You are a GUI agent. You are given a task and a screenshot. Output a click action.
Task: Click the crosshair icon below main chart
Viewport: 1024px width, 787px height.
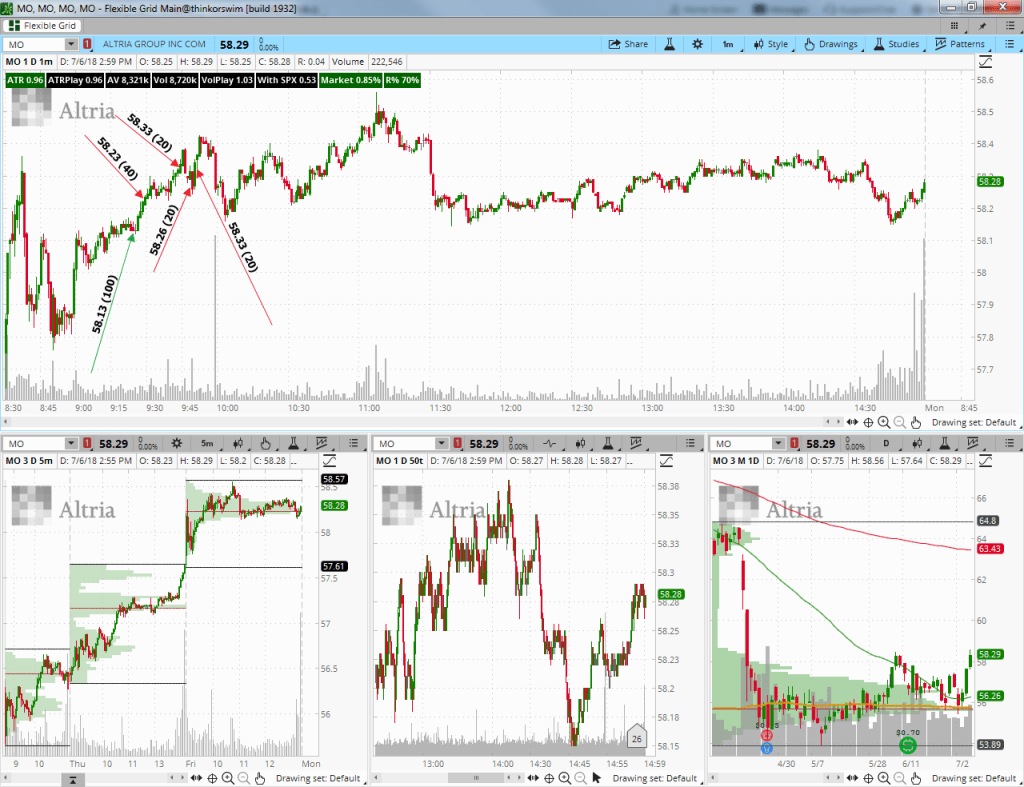[x=867, y=423]
